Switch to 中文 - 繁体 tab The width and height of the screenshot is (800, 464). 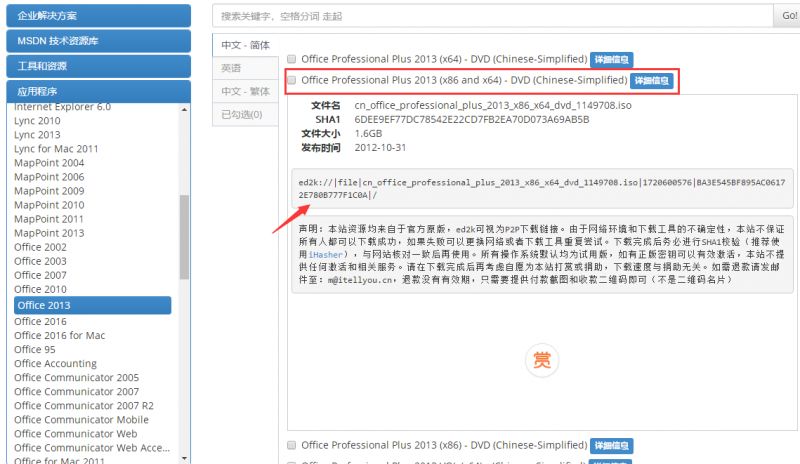click(x=245, y=91)
